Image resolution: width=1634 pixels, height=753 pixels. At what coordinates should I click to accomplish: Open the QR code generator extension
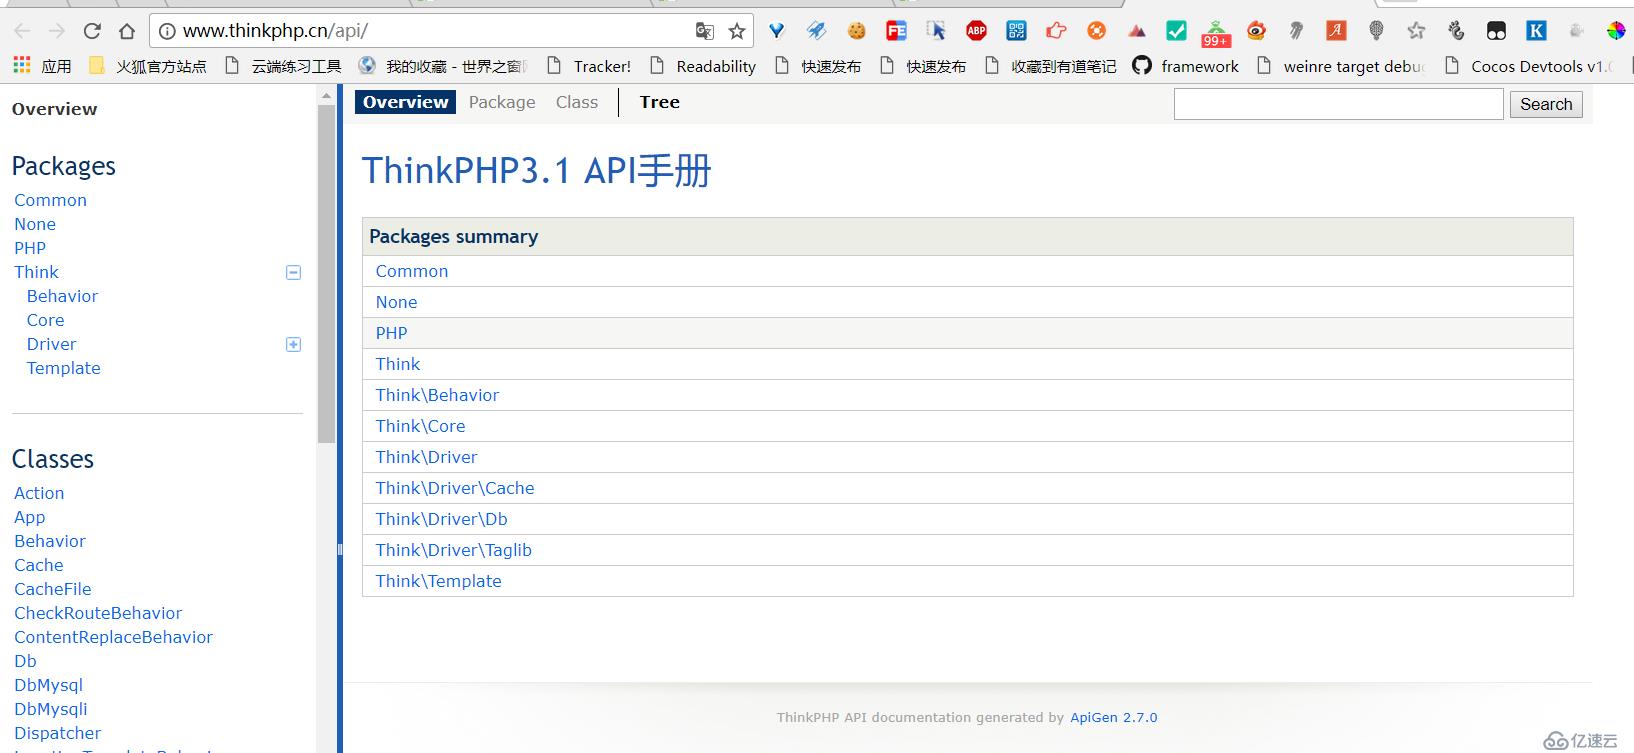pyautogui.click(x=1017, y=31)
